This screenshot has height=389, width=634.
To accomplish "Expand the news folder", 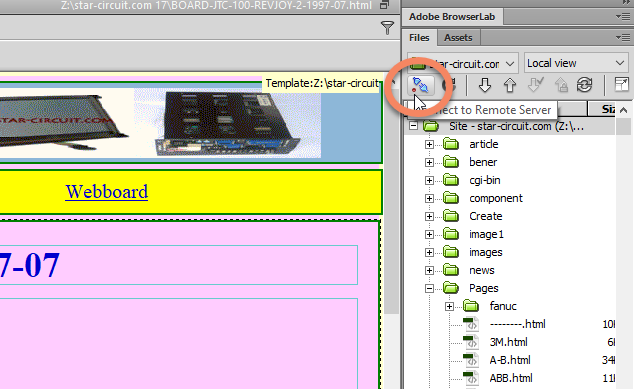I will [x=429, y=270].
